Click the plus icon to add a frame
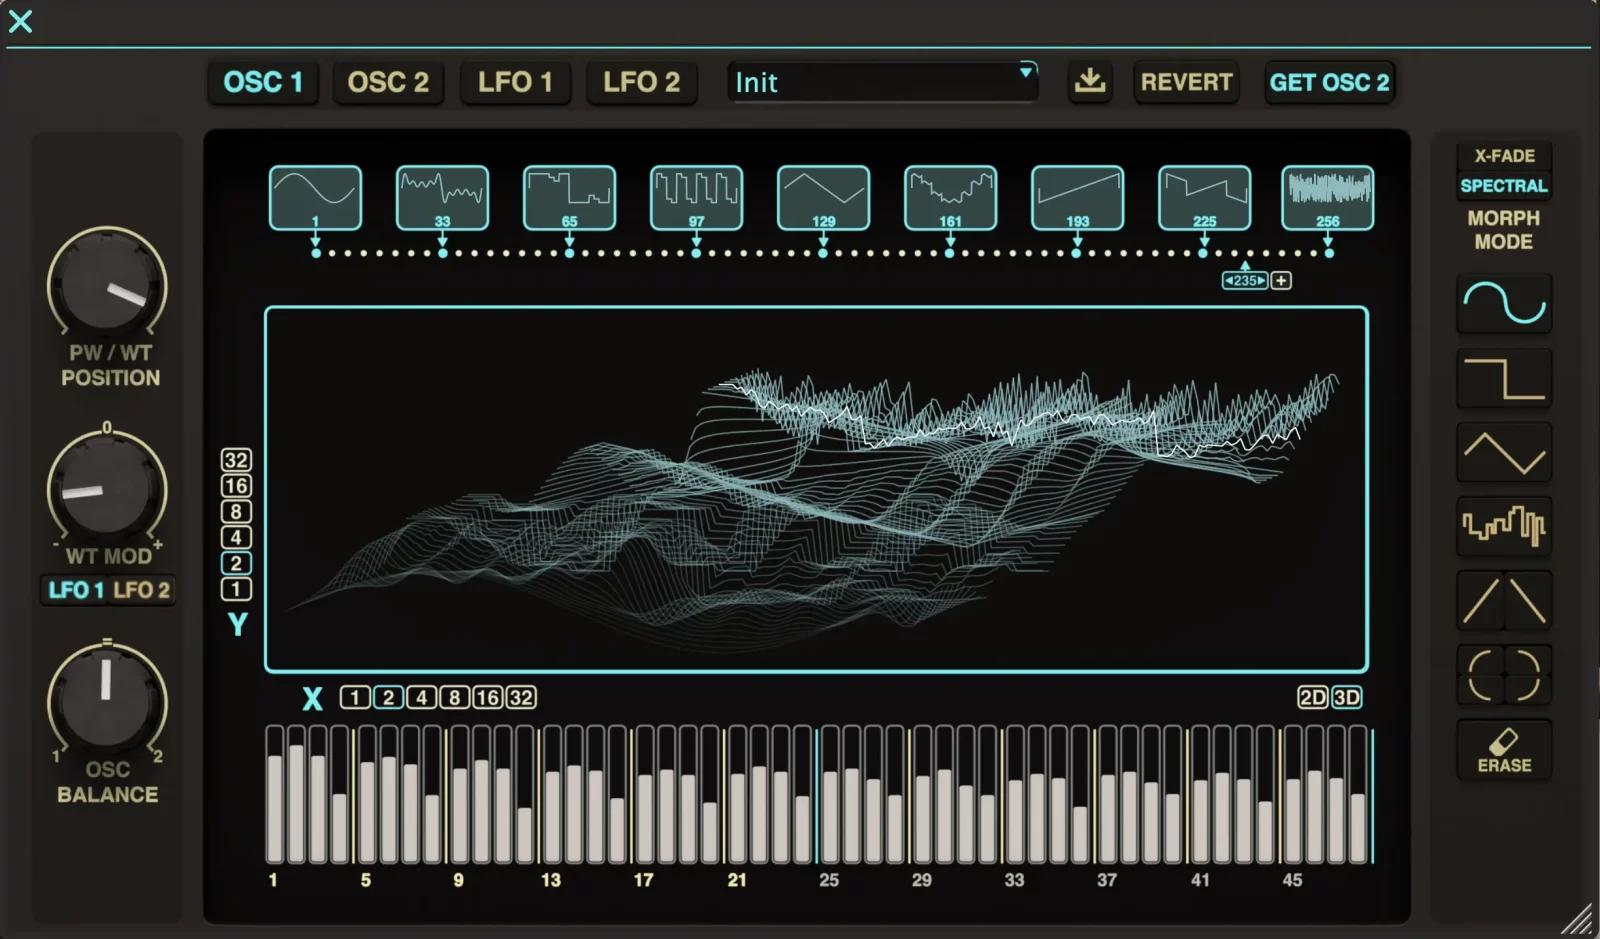Screen dimensions: 1600x939 [x=1281, y=280]
